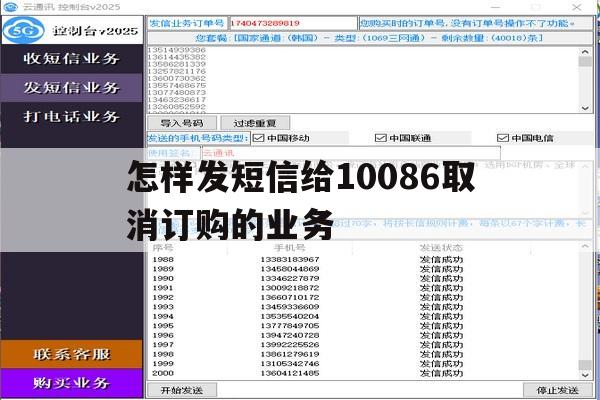The image size is (600, 400).
Task: Click 发信成功 status in row 1992
Action: click(441, 297)
